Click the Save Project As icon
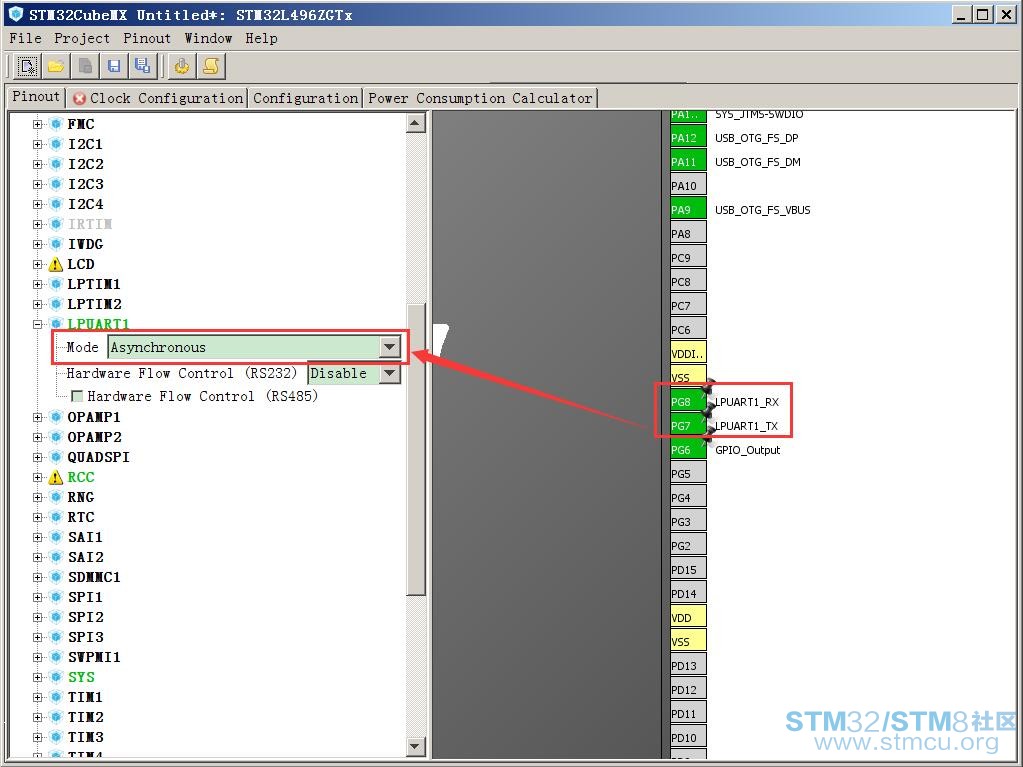The width and height of the screenshot is (1023, 767). [142, 66]
